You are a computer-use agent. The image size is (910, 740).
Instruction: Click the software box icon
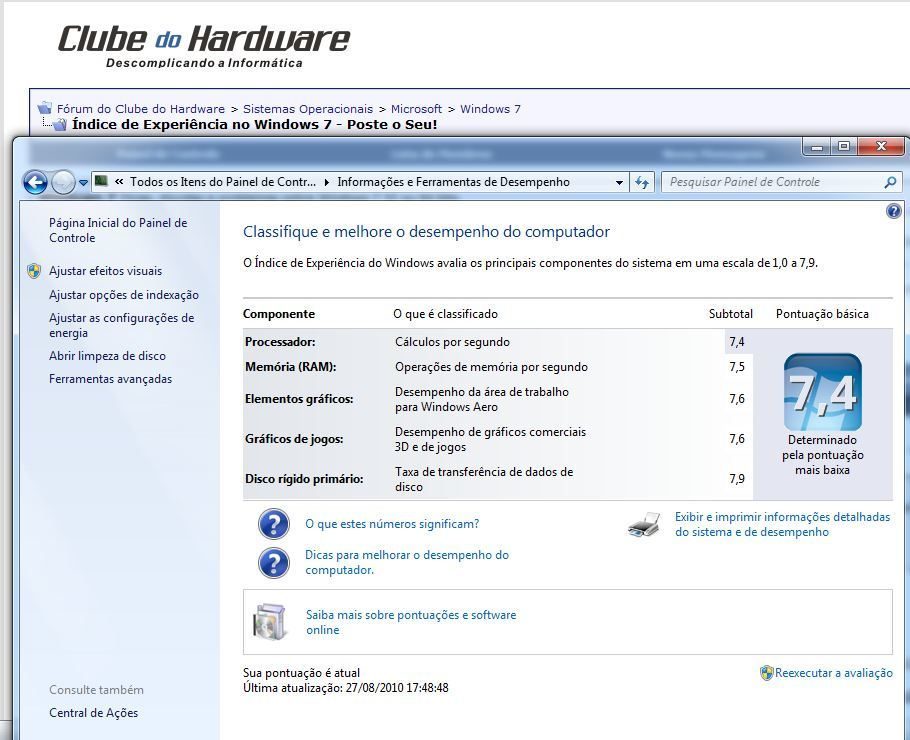pos(270,622)
